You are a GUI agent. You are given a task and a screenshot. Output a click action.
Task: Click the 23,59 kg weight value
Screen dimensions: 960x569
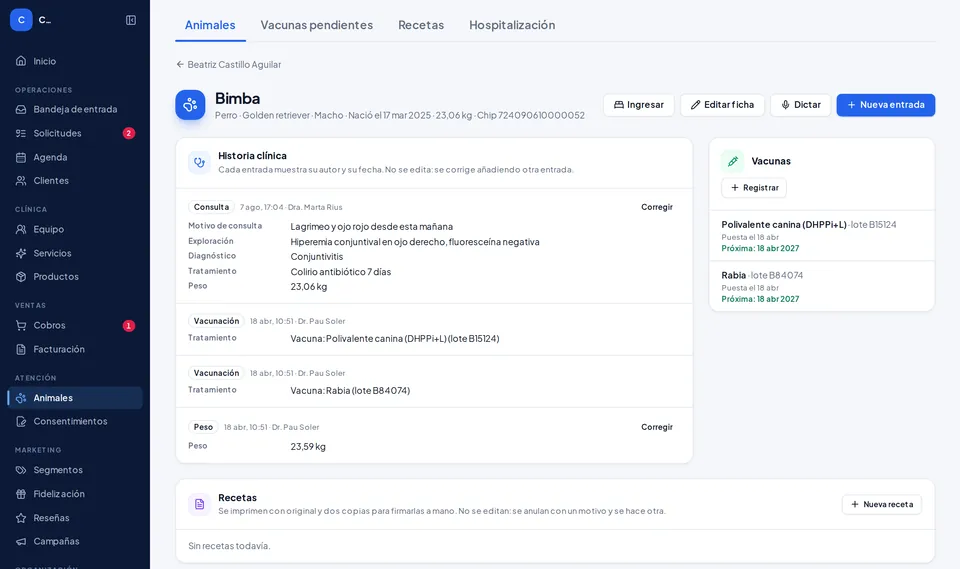[x=308, y=447]
